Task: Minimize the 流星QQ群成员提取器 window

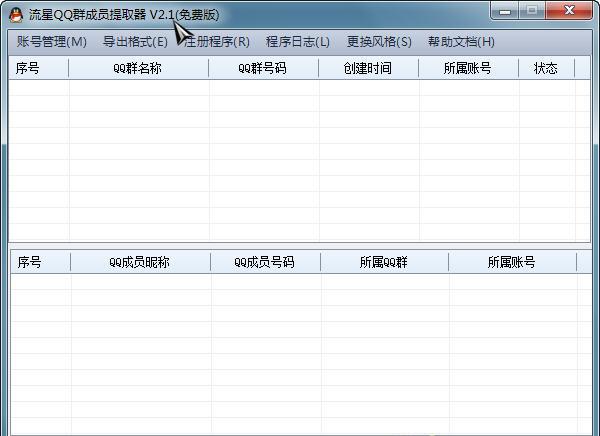Action: tap(506, 11)
